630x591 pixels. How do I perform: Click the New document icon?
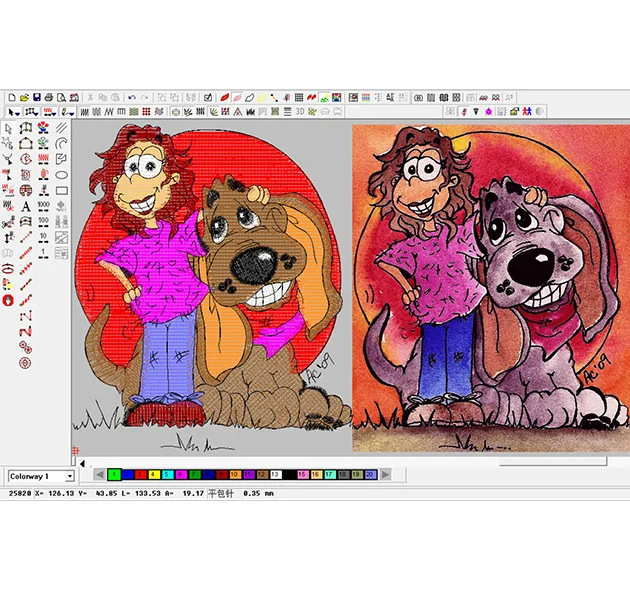point(11,97)
